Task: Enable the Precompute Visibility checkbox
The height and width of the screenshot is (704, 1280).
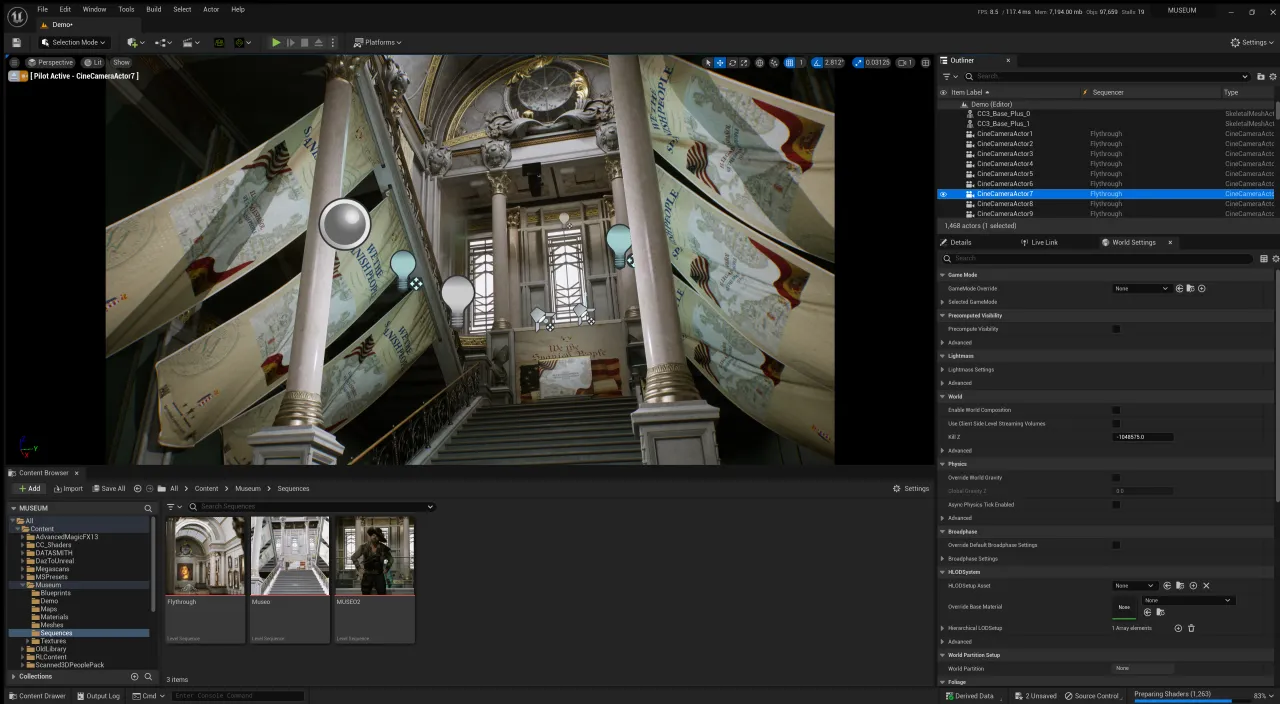Action: (1116, 329)
